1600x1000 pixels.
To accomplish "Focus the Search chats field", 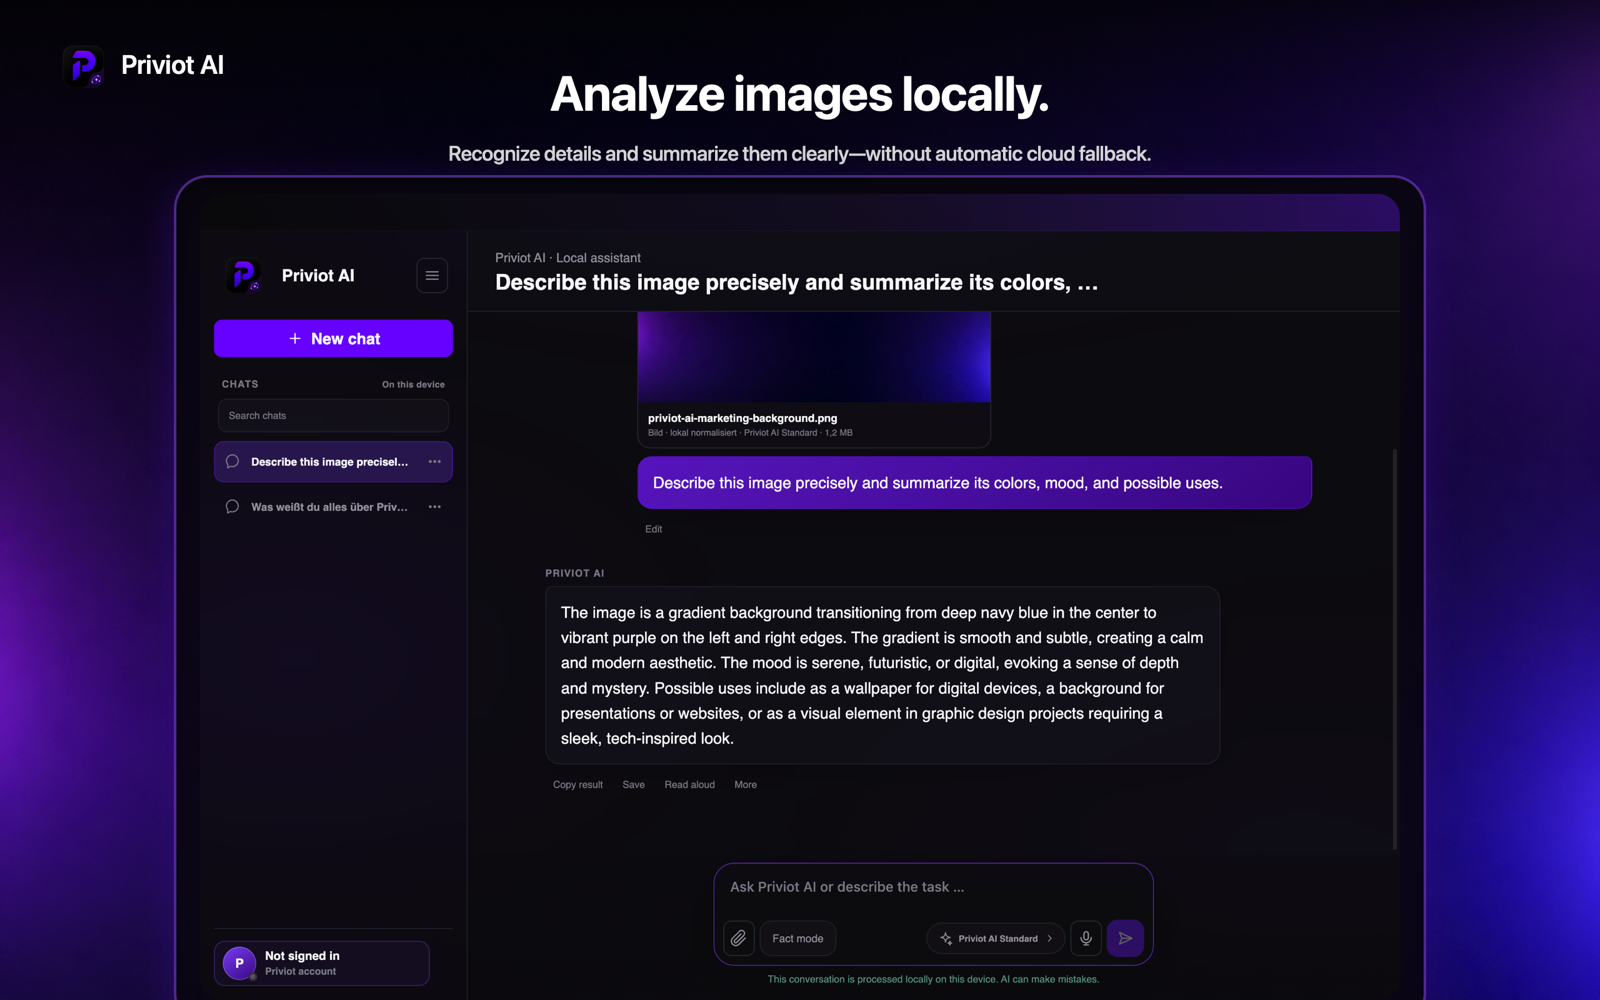I will coord(333,416).
